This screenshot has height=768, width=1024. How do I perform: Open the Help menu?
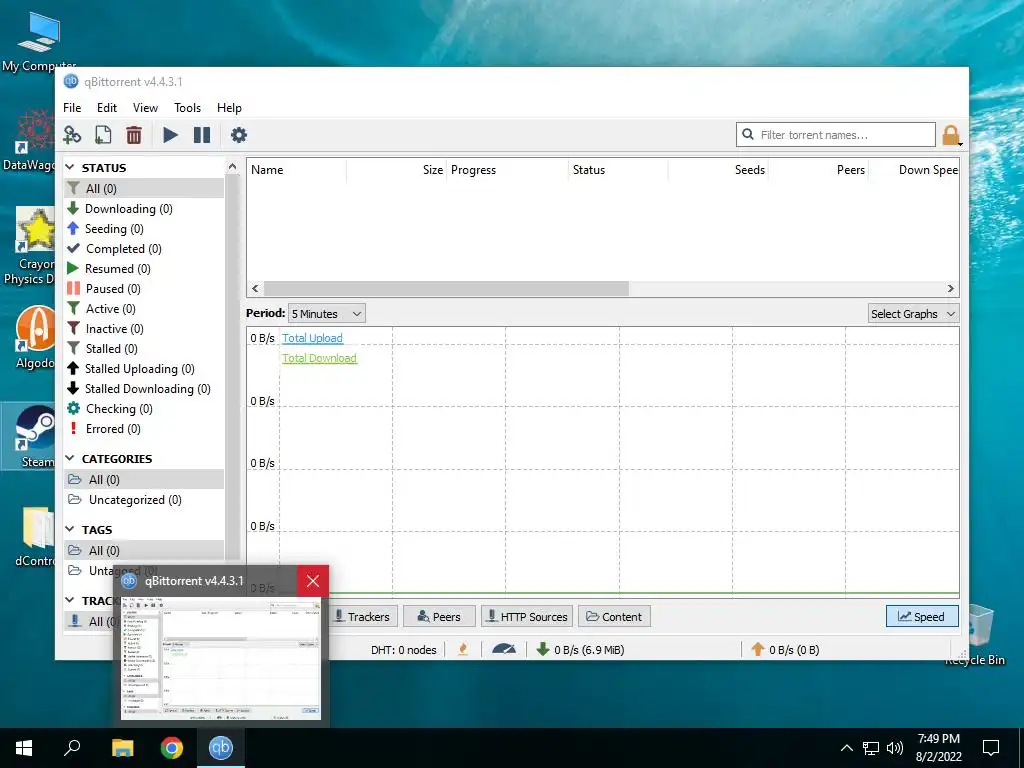pos(229,108)
